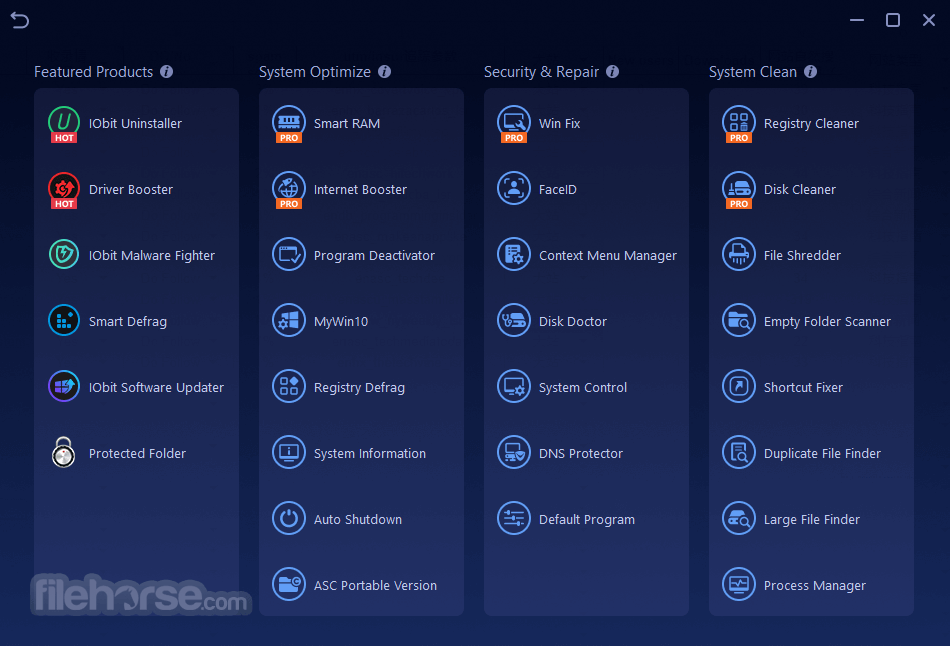This screenshot has height=646, width=950.
Task: Maximize the toolbox window
Action: 892,20
